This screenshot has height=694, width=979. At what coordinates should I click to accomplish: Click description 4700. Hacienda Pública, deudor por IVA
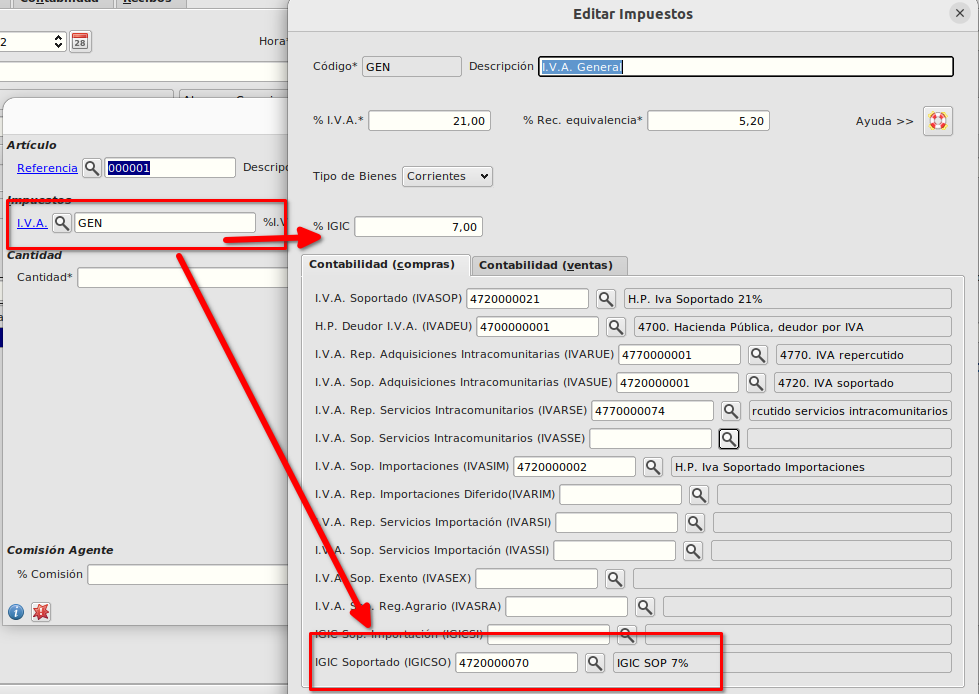[x=793, y=326]
